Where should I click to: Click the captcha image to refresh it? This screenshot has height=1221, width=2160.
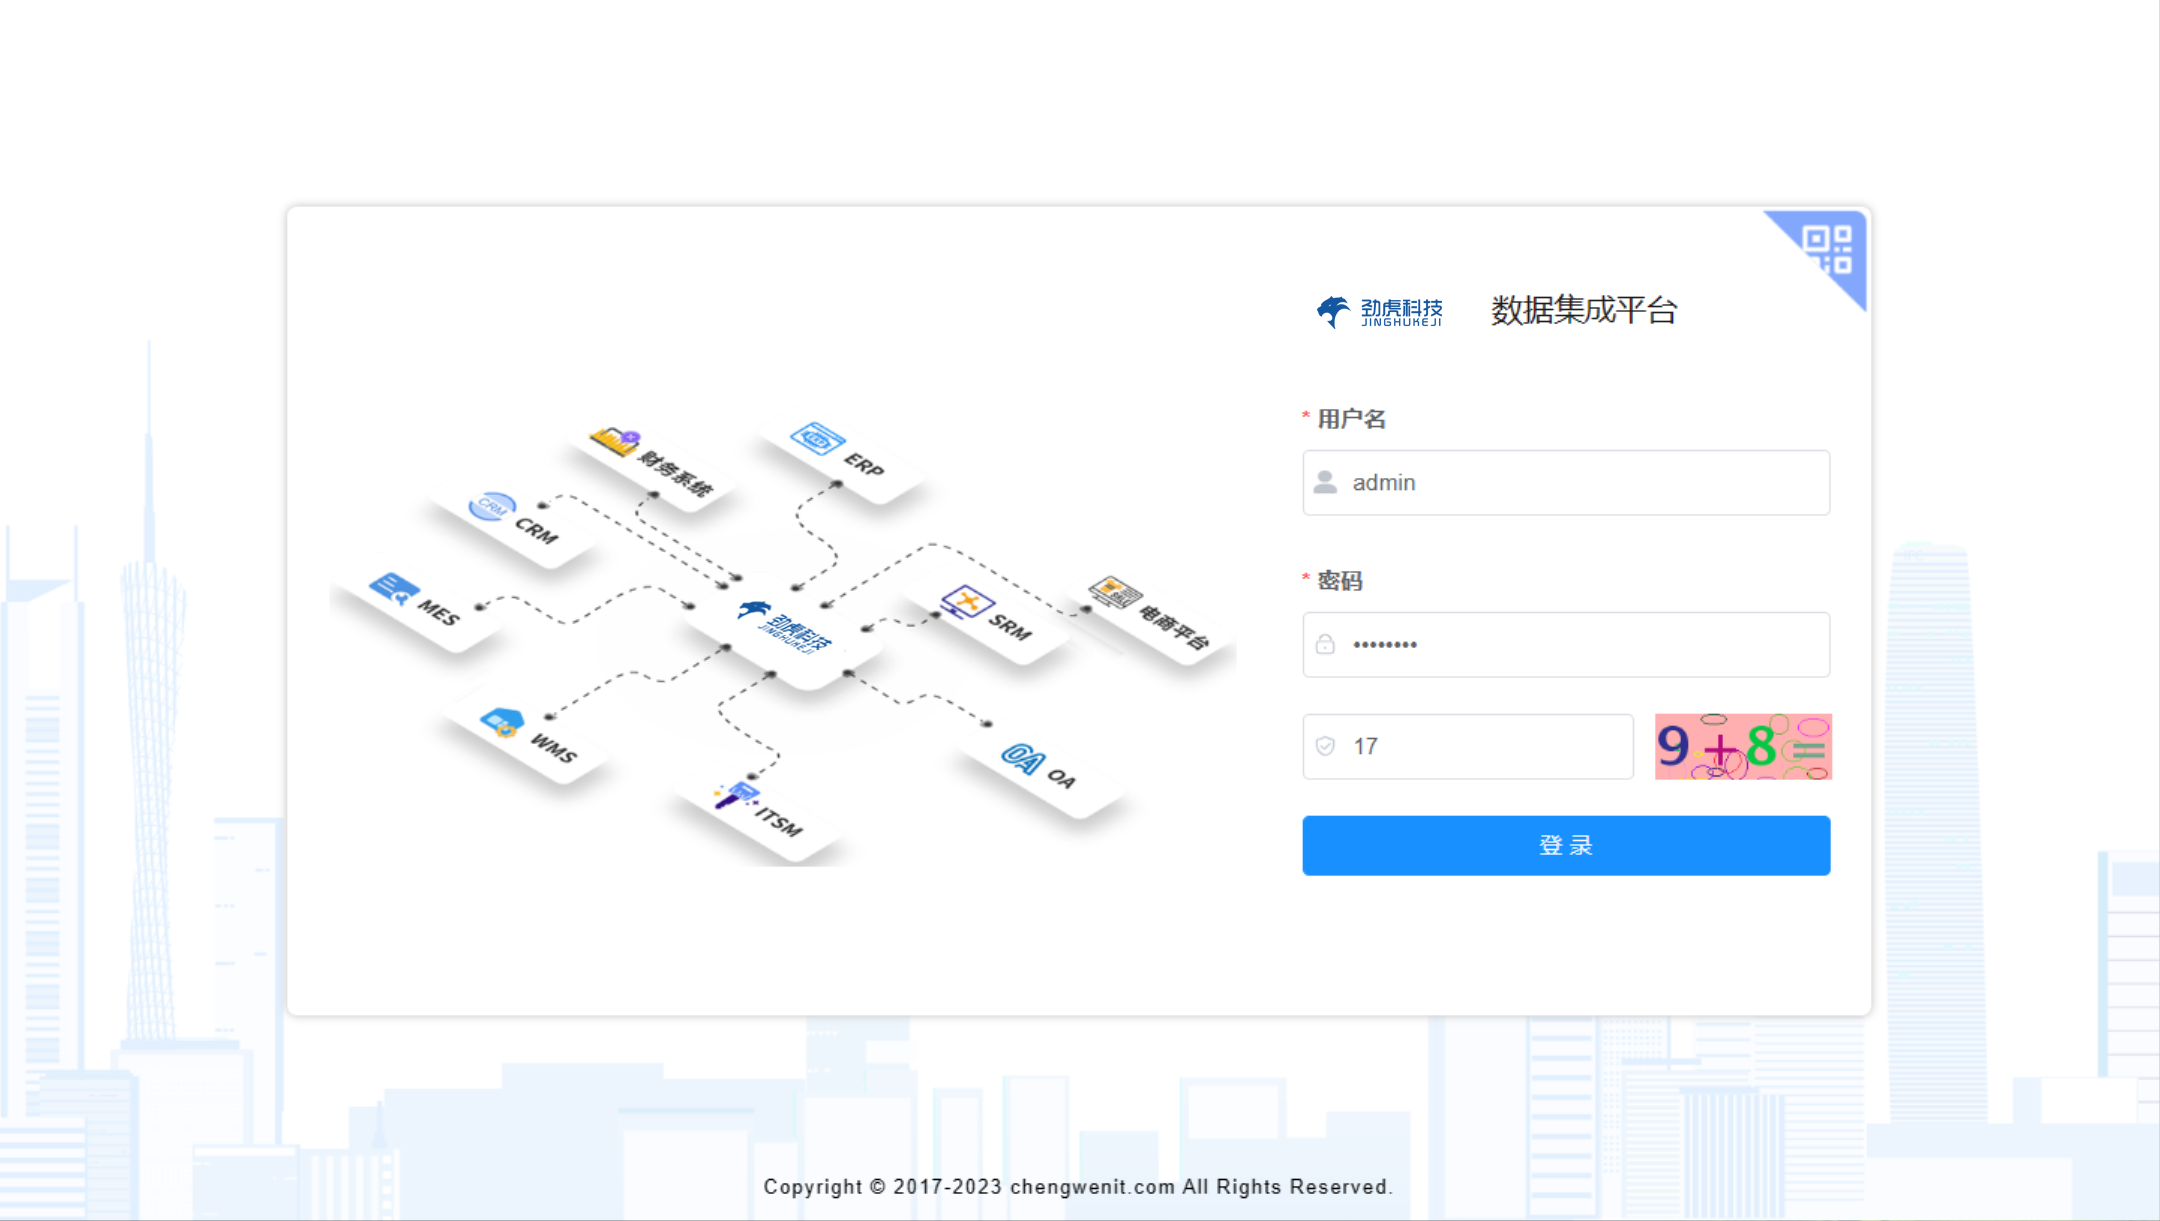coord(1742,747)
